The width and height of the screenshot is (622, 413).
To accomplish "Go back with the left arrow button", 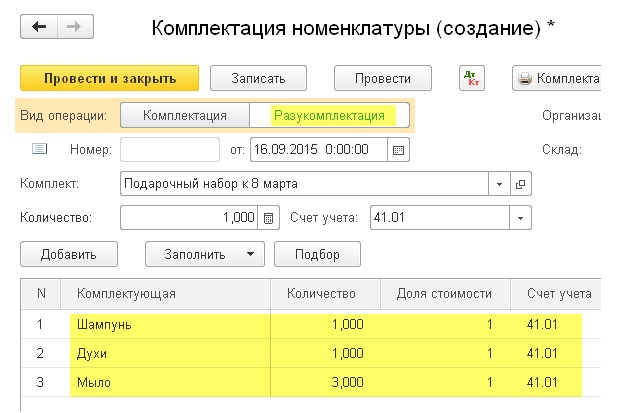I will click(x=39, y=27).
